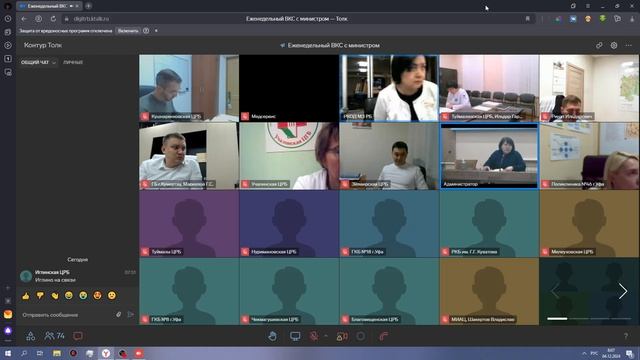Select the Blagoveshchenskaya CRB avatar tile

tap(389, 291)
